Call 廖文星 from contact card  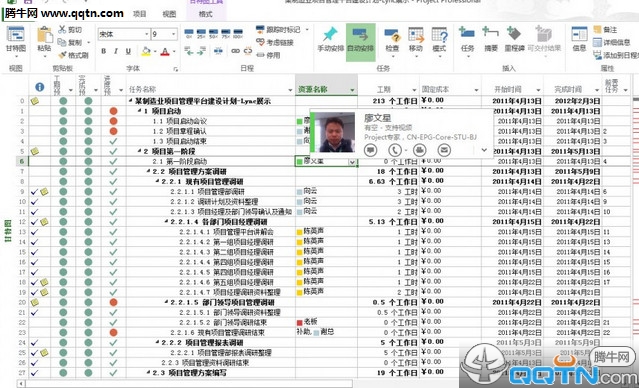(394, 150)
